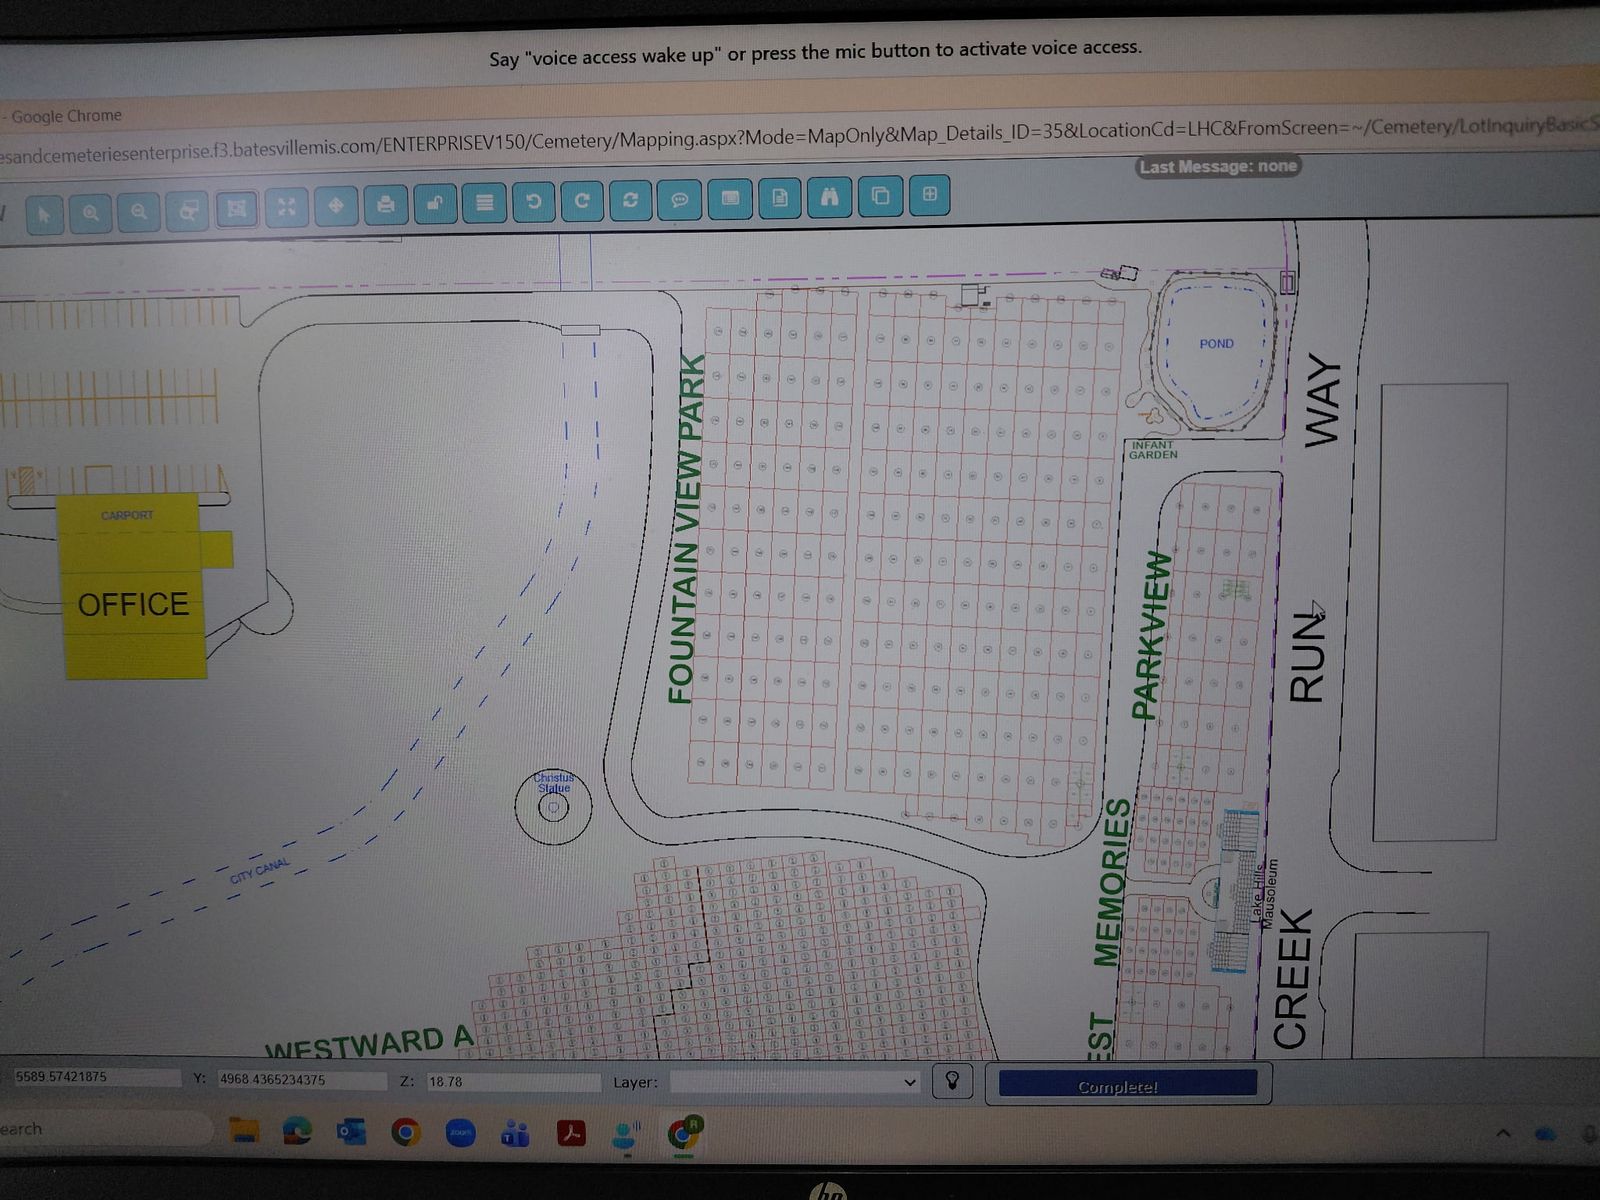Click the copy overlapping-squares icon
The height and width of the screenshot is (1200, 1600).
[880, 195]
